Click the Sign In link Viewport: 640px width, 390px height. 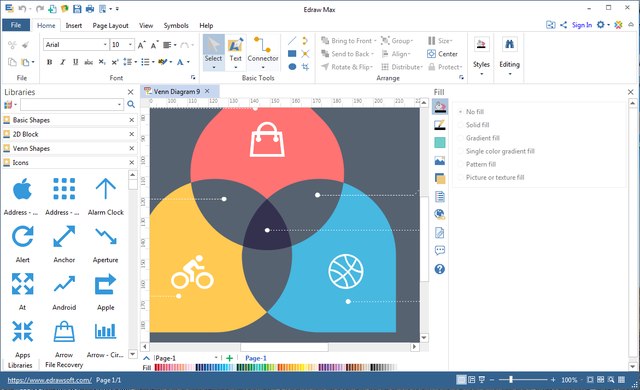click(x=582, y=25)
